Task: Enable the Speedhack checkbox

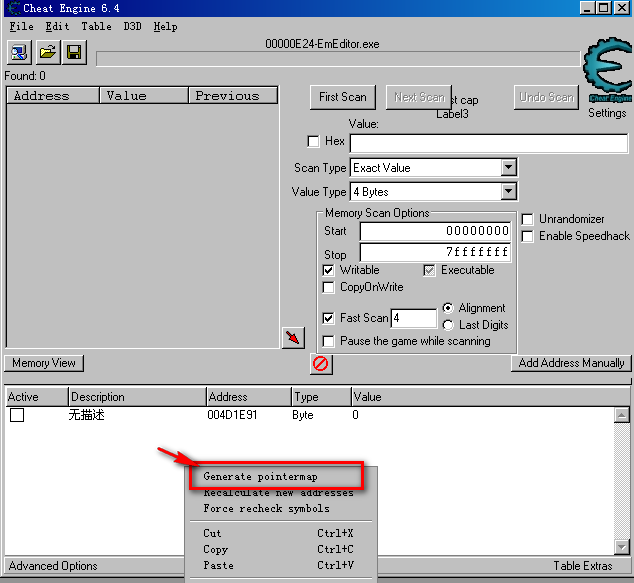Action: point(527,236)
